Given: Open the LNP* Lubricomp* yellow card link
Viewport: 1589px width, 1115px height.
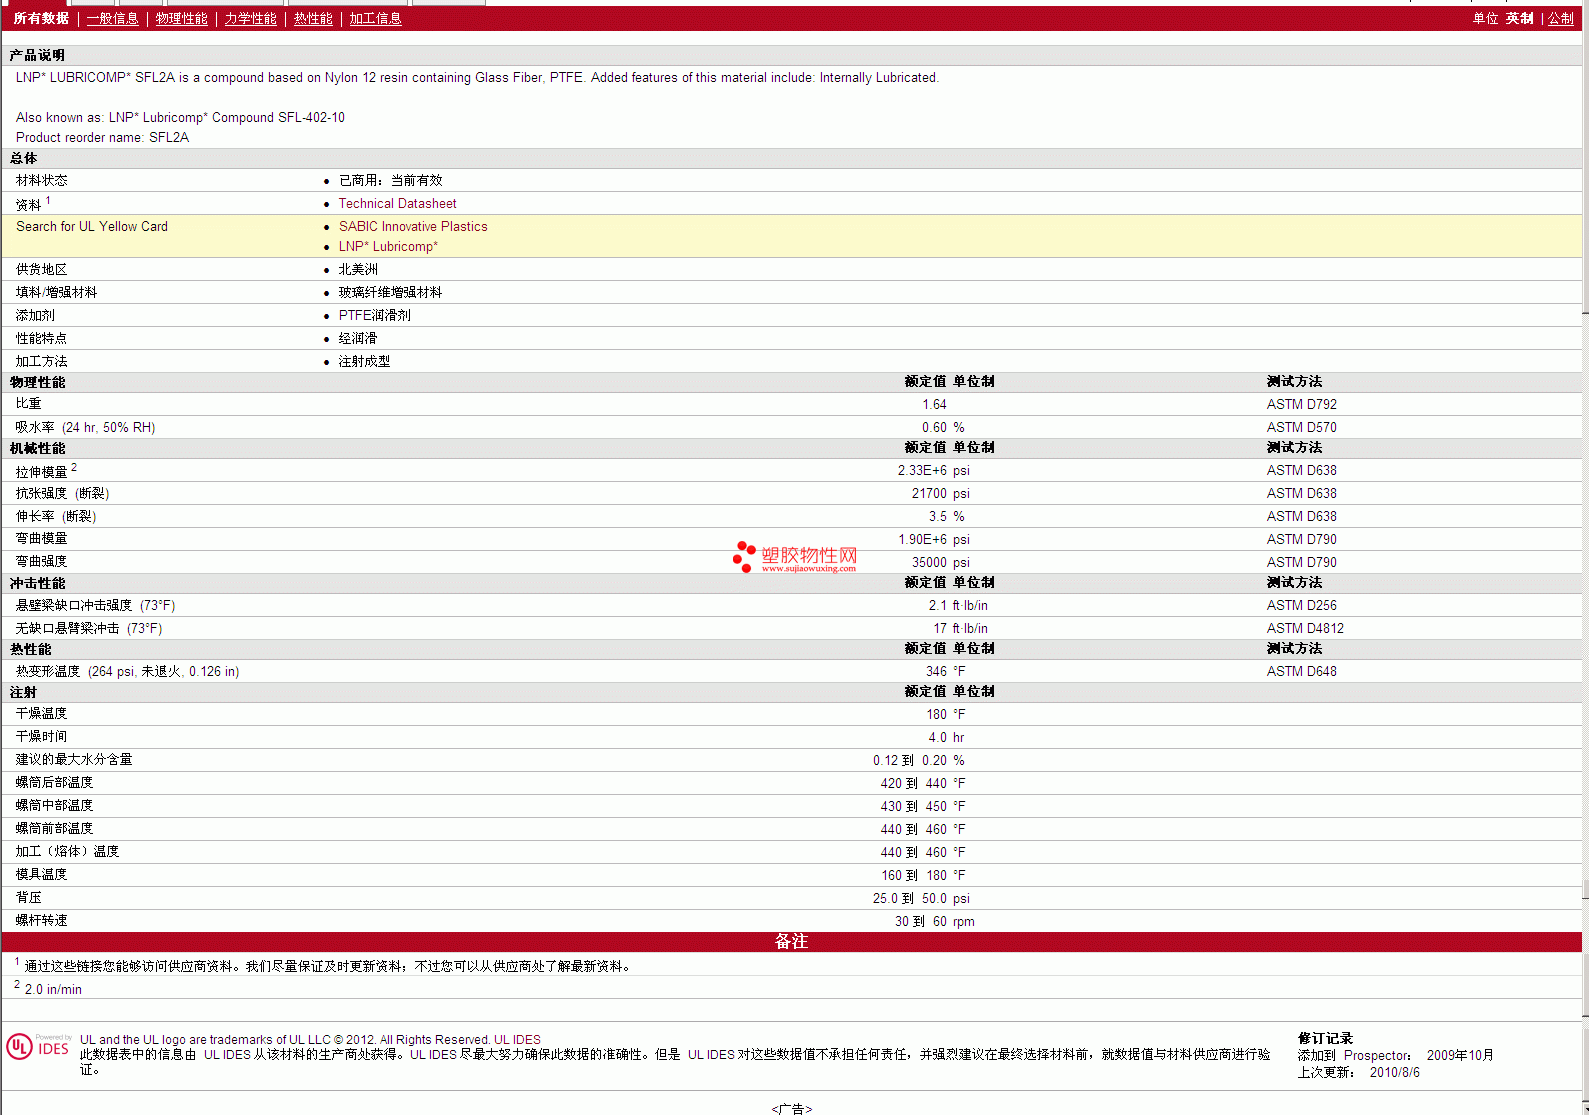Looking at the screenshot, I should point(388,247).
